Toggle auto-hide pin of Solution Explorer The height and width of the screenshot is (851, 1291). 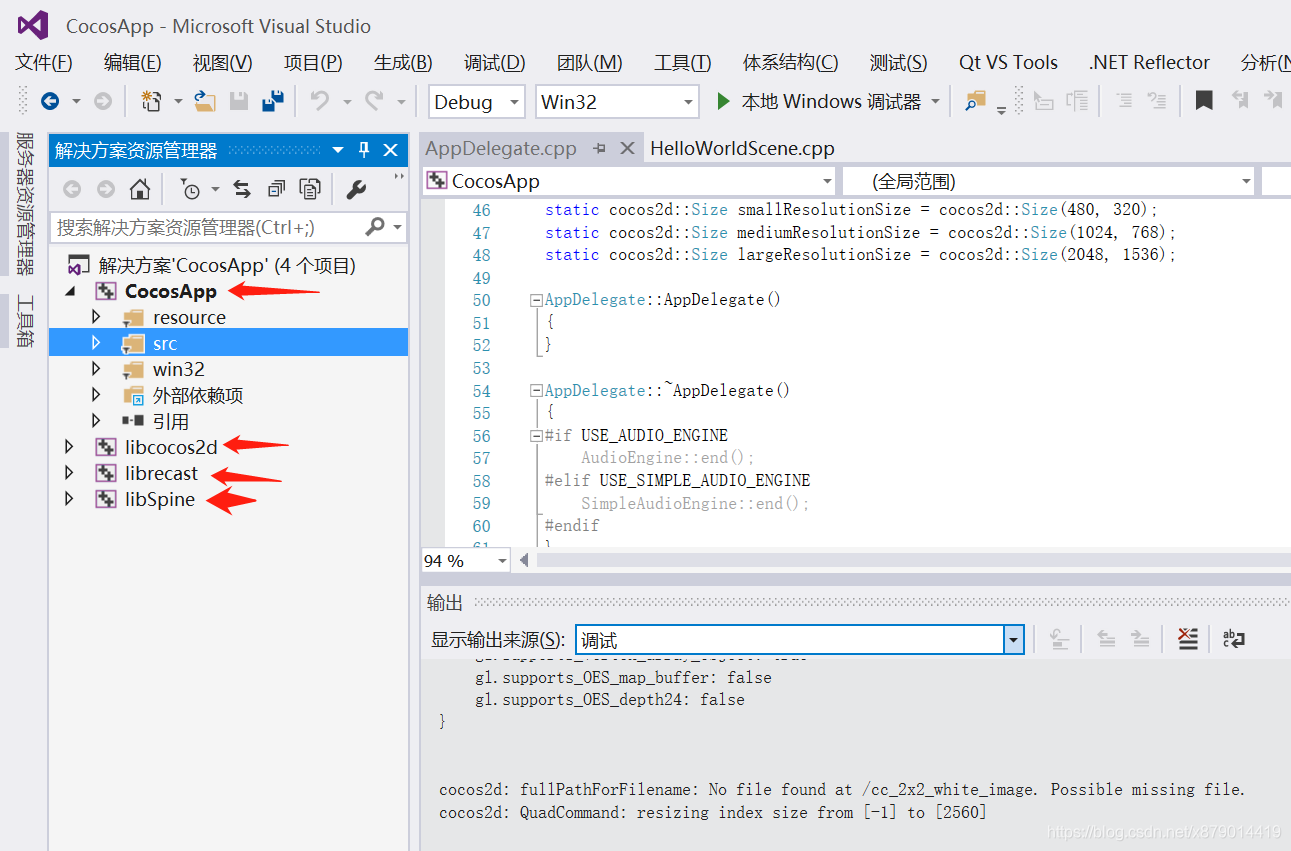pyautogui.click(x=364, y=150)
